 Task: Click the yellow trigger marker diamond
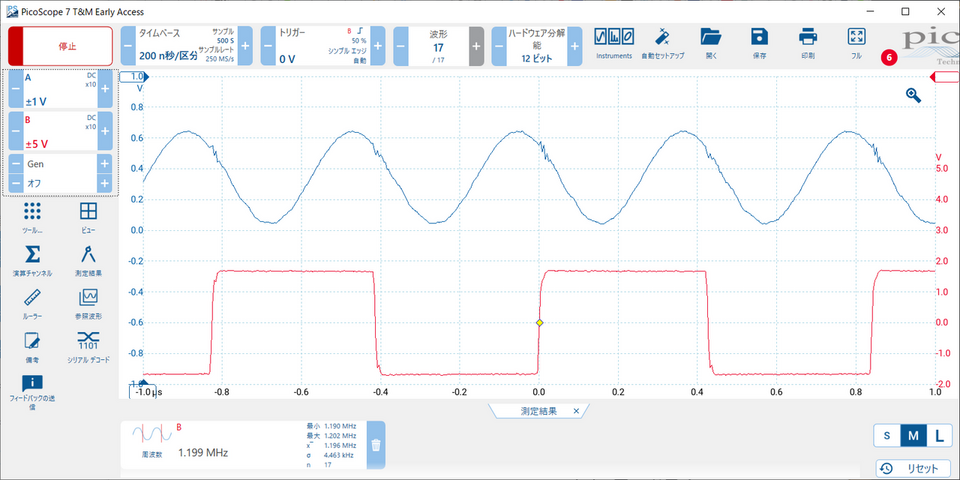(x=539, y=323)
